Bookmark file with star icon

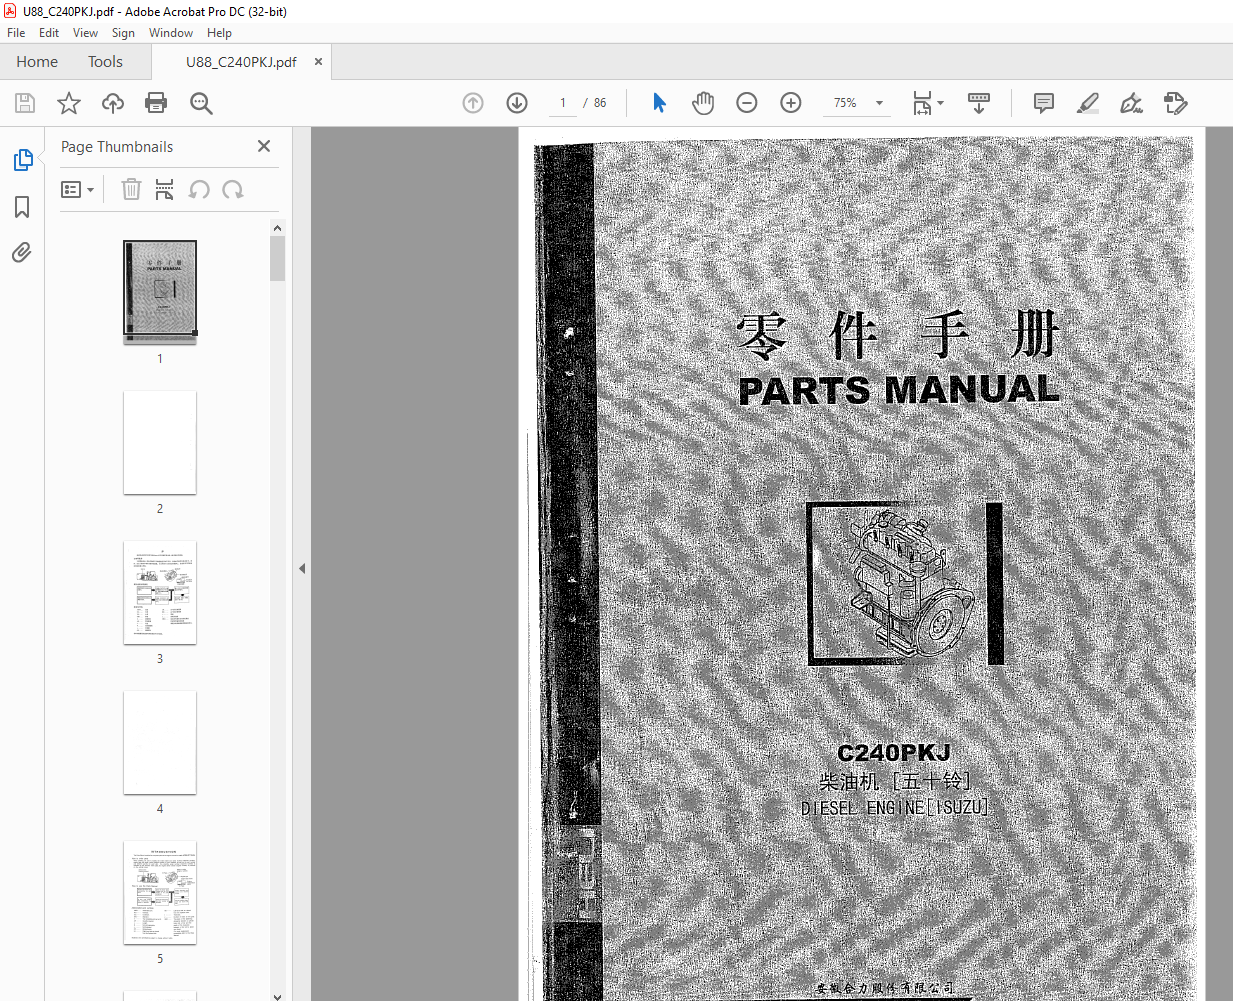[x=69, y=103]
